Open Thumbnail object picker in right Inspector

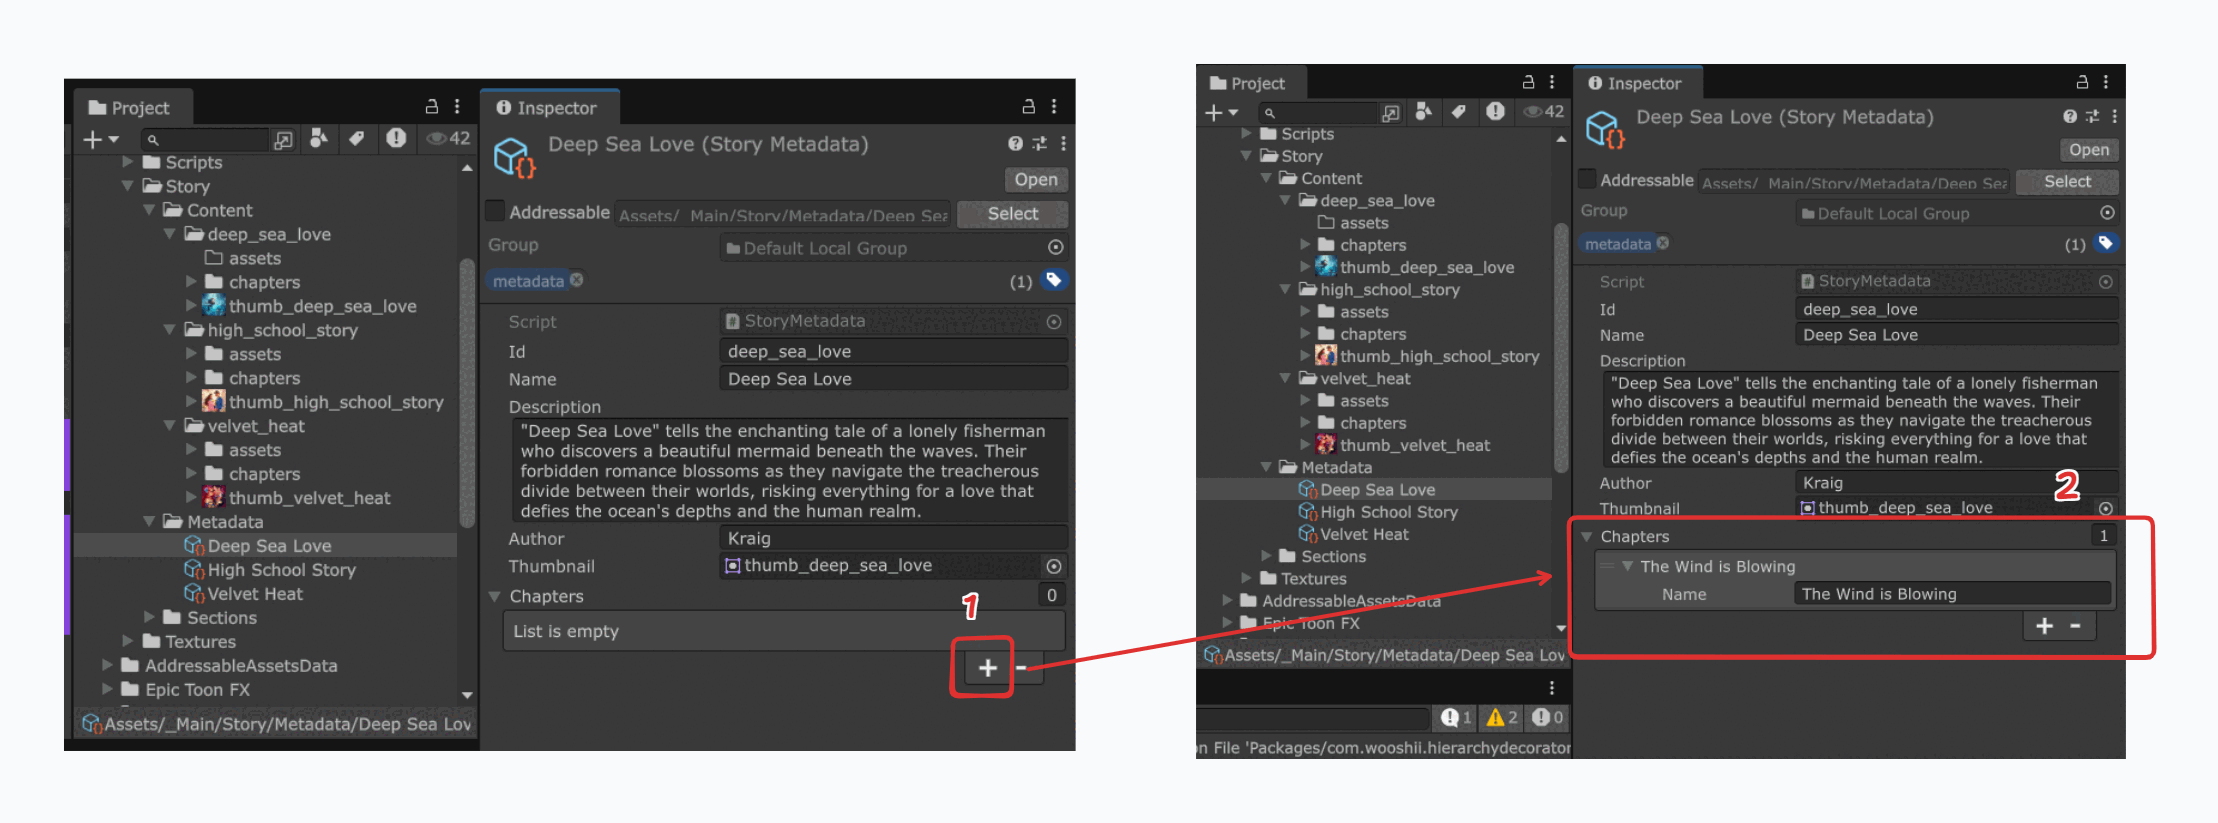pos(2106,508)
